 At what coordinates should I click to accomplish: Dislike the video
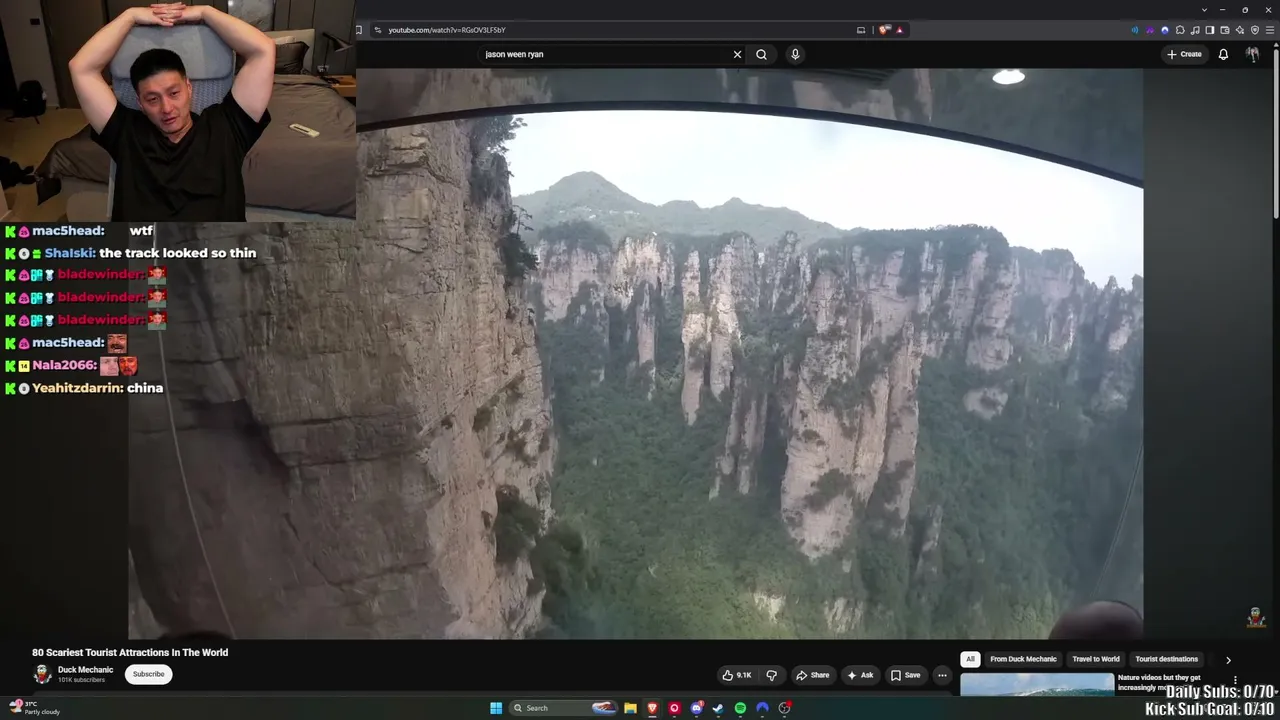(x=771, y=675)
